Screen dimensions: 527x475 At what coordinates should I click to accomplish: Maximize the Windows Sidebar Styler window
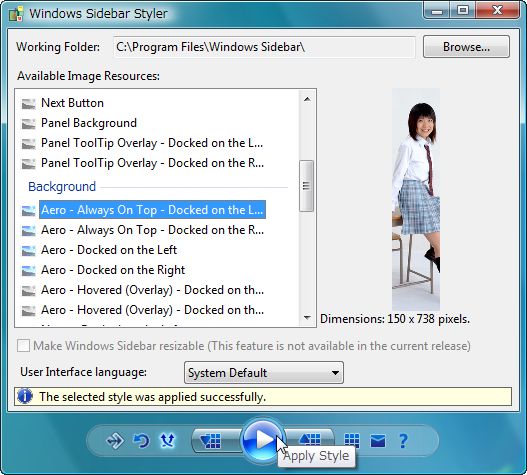463,11
